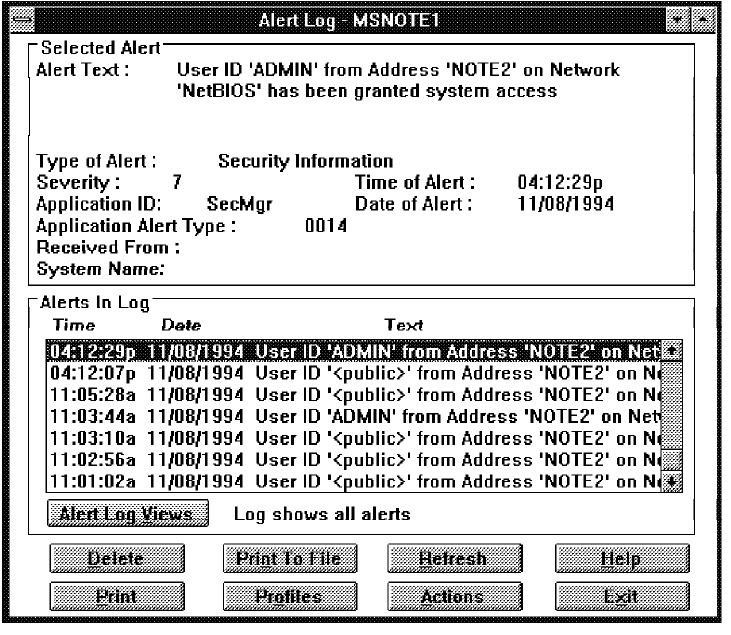Click the 'Security Information' alert type value
731x635 pixels.
pos(306,161)
